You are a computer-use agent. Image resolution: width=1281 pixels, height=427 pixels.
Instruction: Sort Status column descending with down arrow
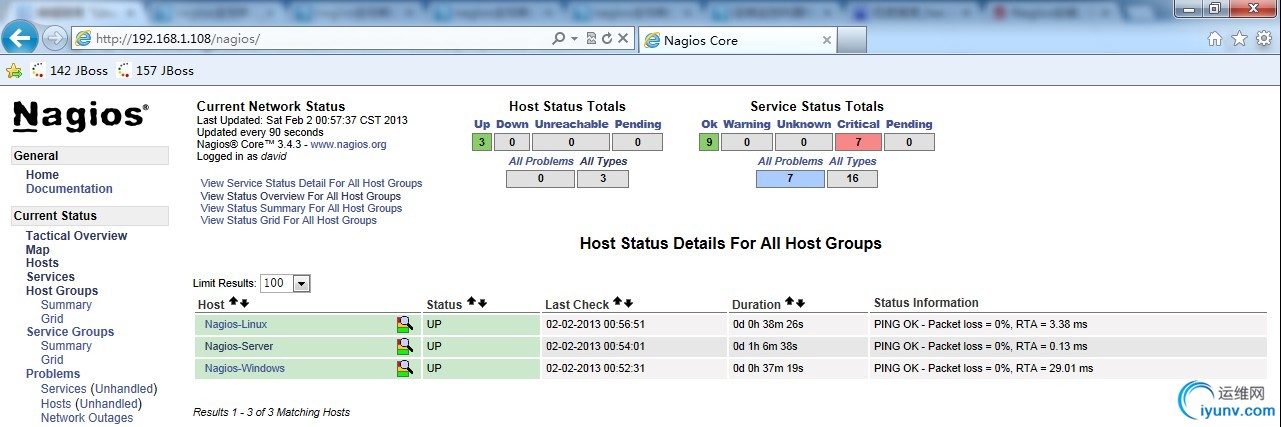482,303
